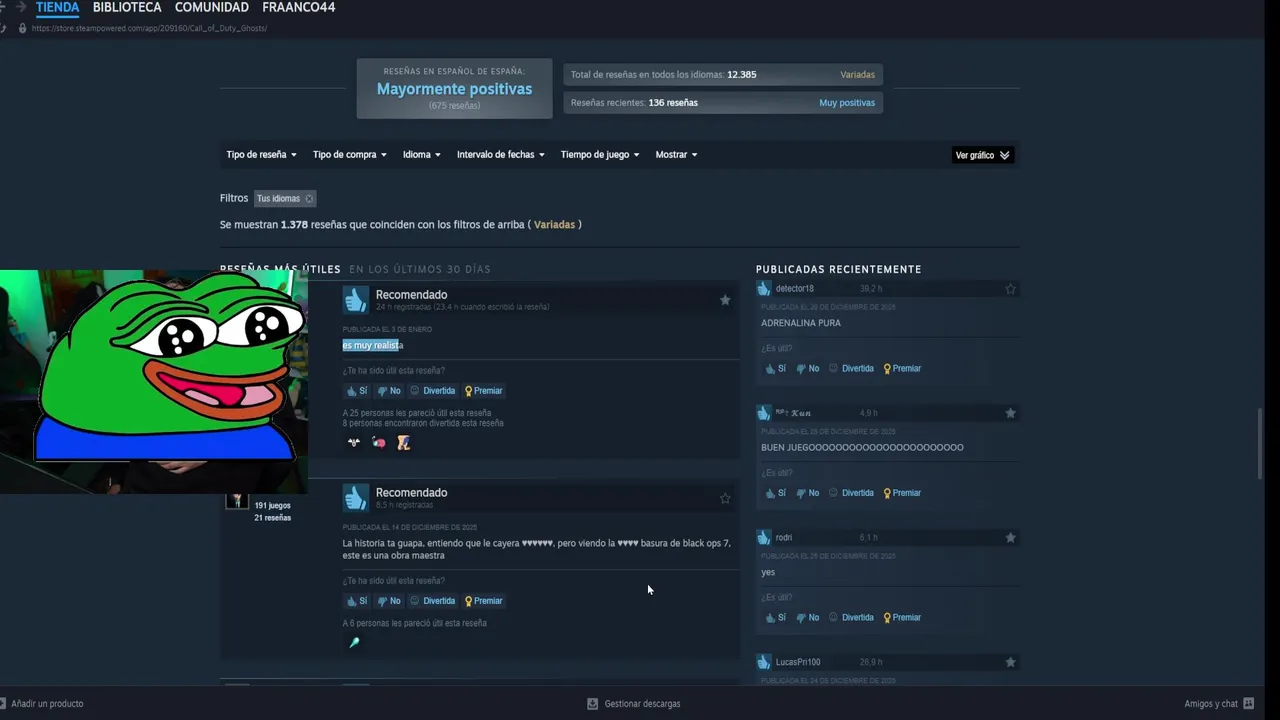Premiar rodri's yes review
The image size is (1280, 720).
click(902, 618)
